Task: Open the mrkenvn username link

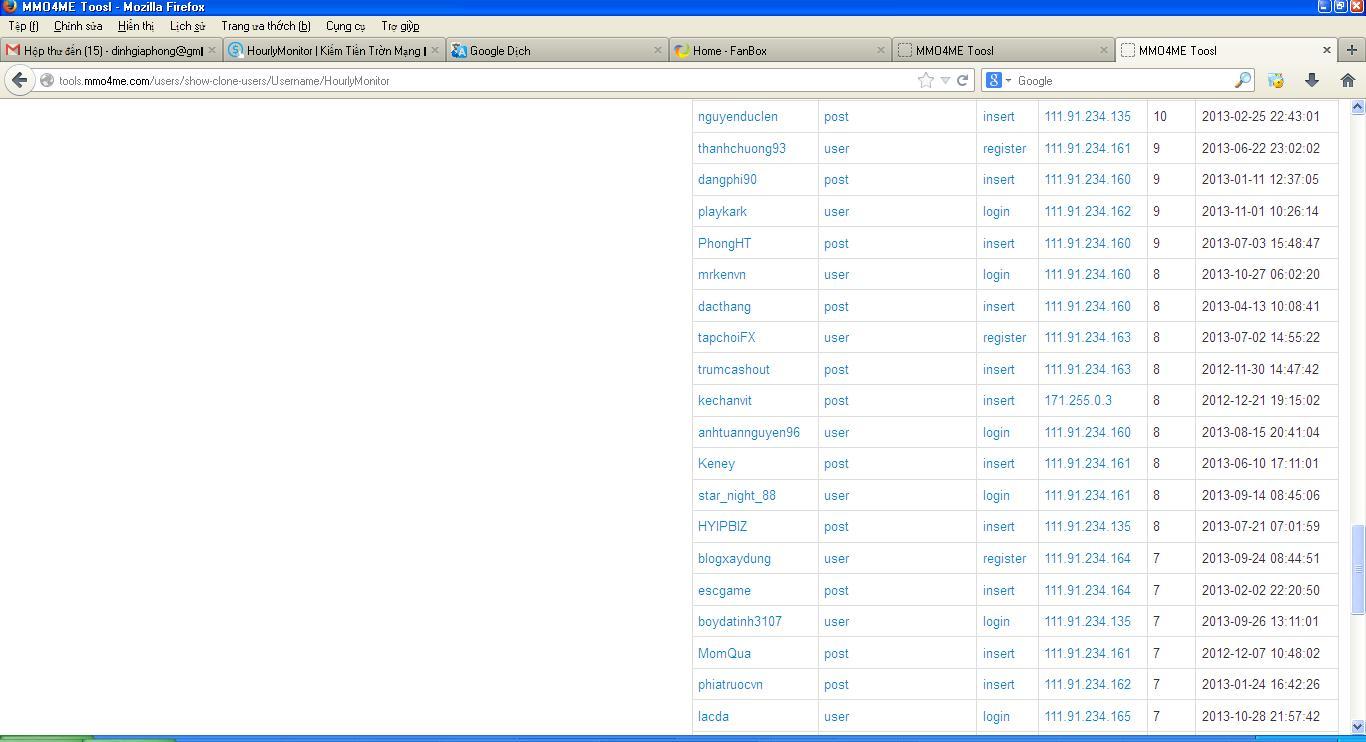Action: click(722, 275)
